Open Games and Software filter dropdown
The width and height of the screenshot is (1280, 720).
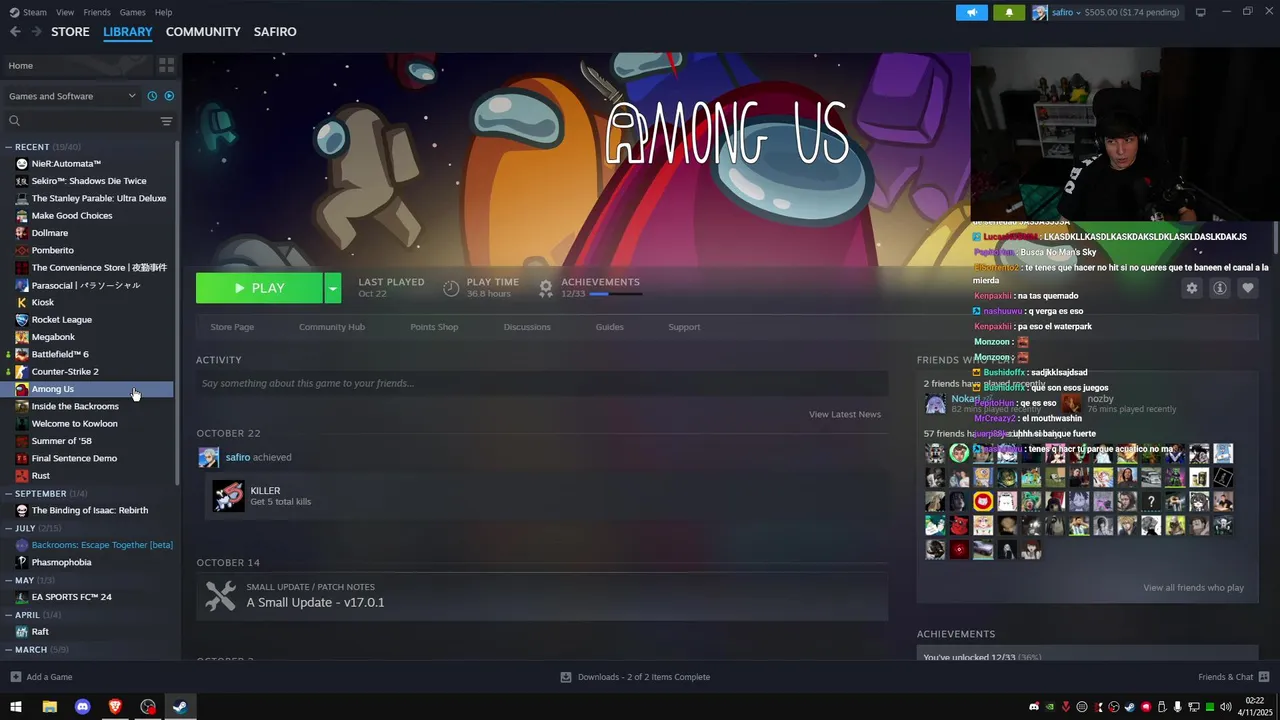(x=72, y=96)
